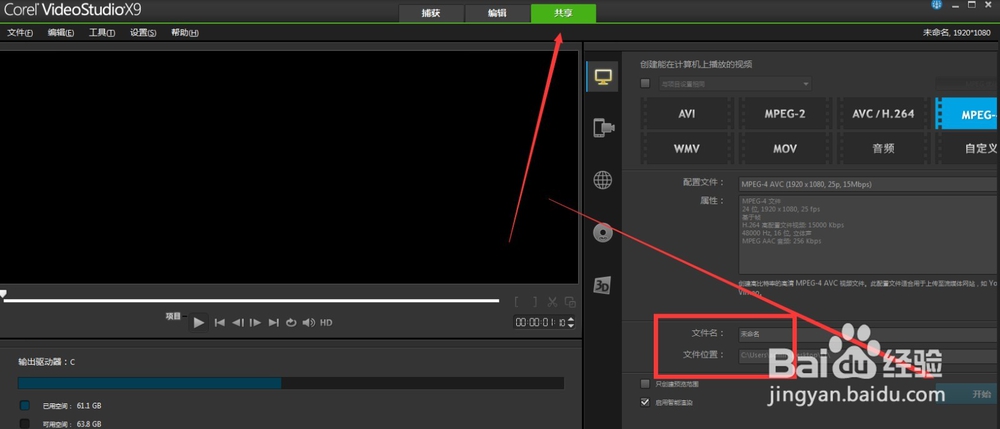
Task: Switch to the 捕获 tab
Action: [431, 13]
